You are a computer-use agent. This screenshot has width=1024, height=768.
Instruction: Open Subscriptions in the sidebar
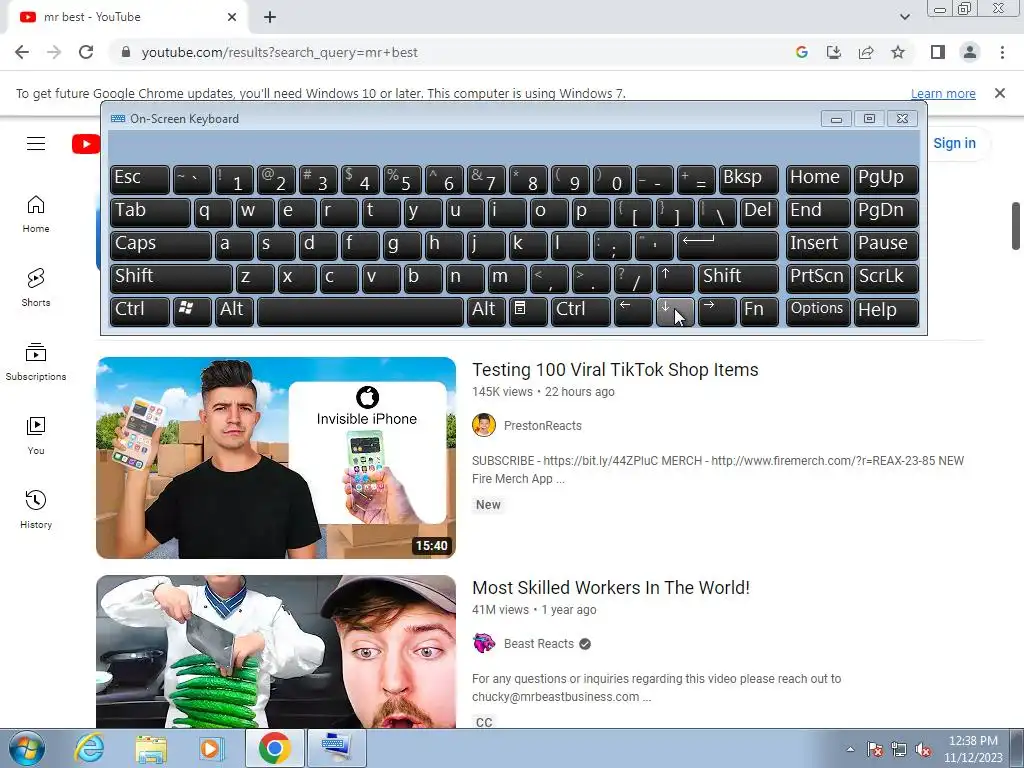pos(36,362)
